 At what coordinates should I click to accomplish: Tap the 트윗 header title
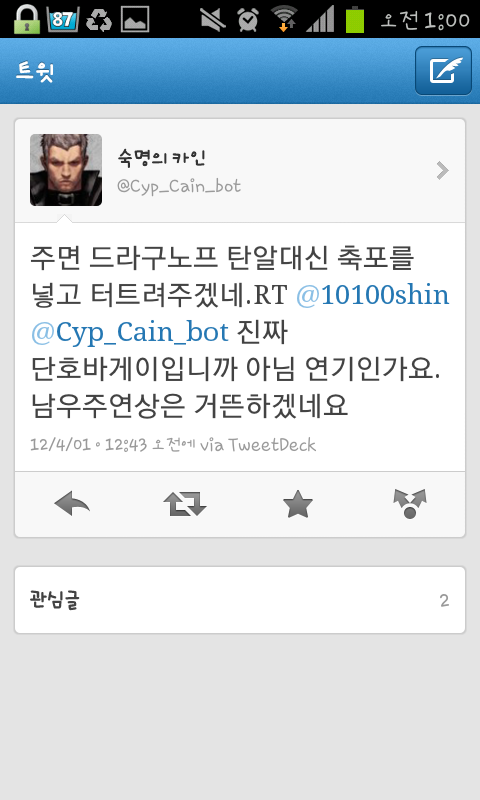click(35, 71)
